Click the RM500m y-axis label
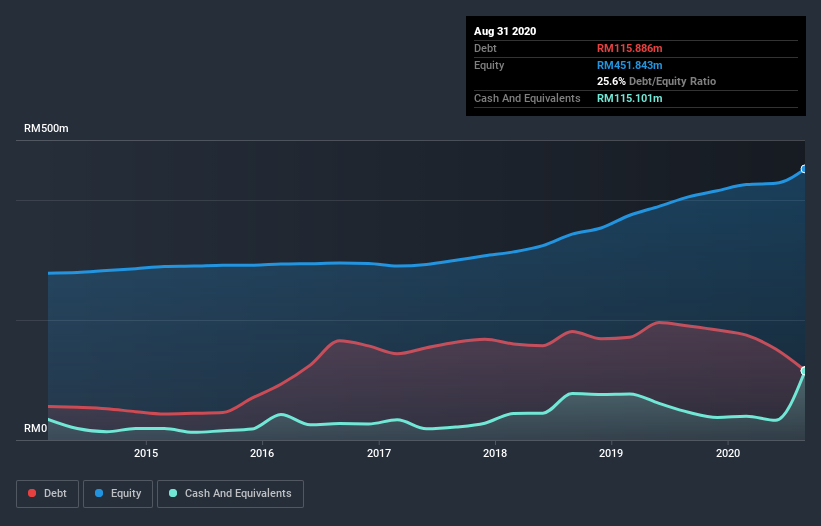 [x=46, y=128]
